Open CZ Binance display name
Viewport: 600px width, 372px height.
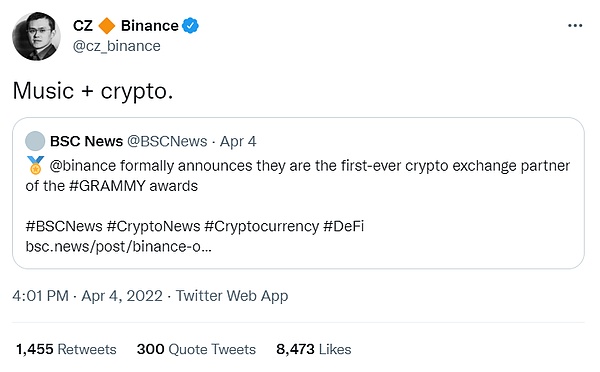126,26
